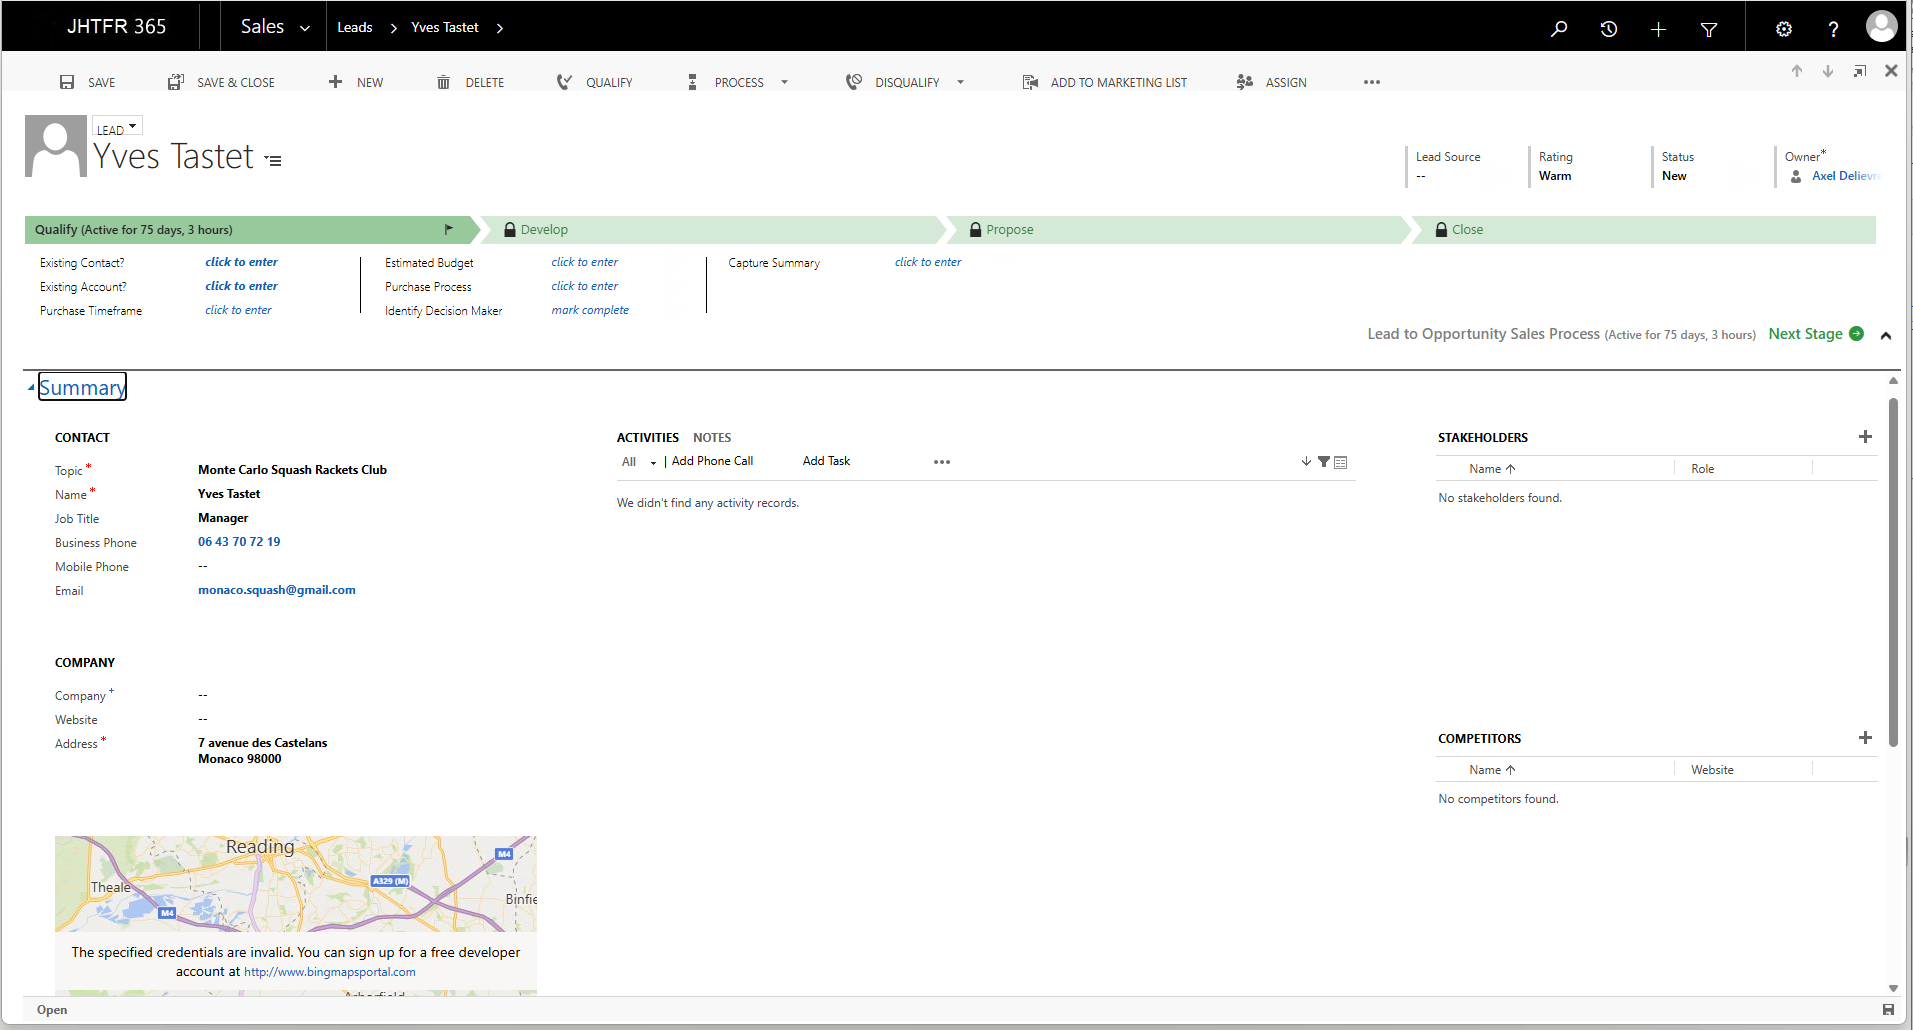The width and height of the screenshot is (1913, 1030).
Task: Open the Disqualify dropdown arrow
Action: click(960, 82)
